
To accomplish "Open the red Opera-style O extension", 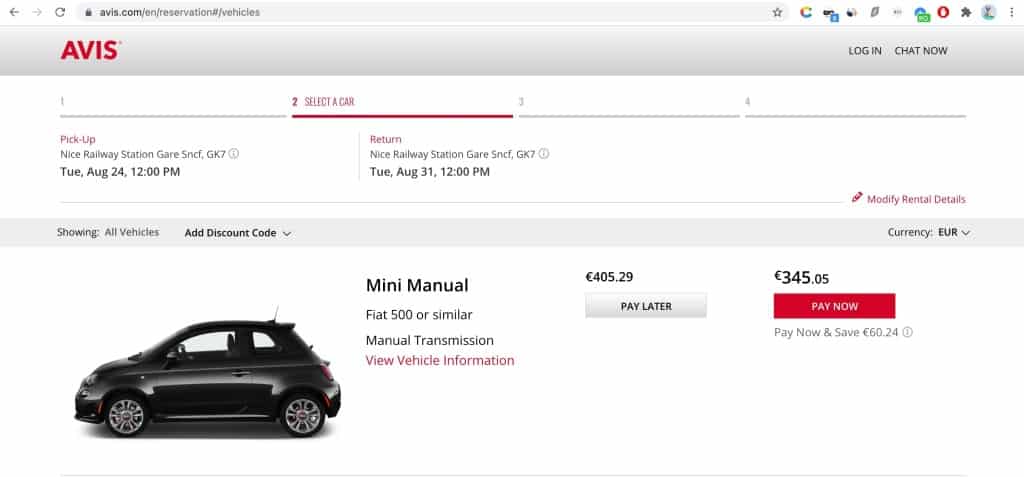I will (x=943, y=12).
